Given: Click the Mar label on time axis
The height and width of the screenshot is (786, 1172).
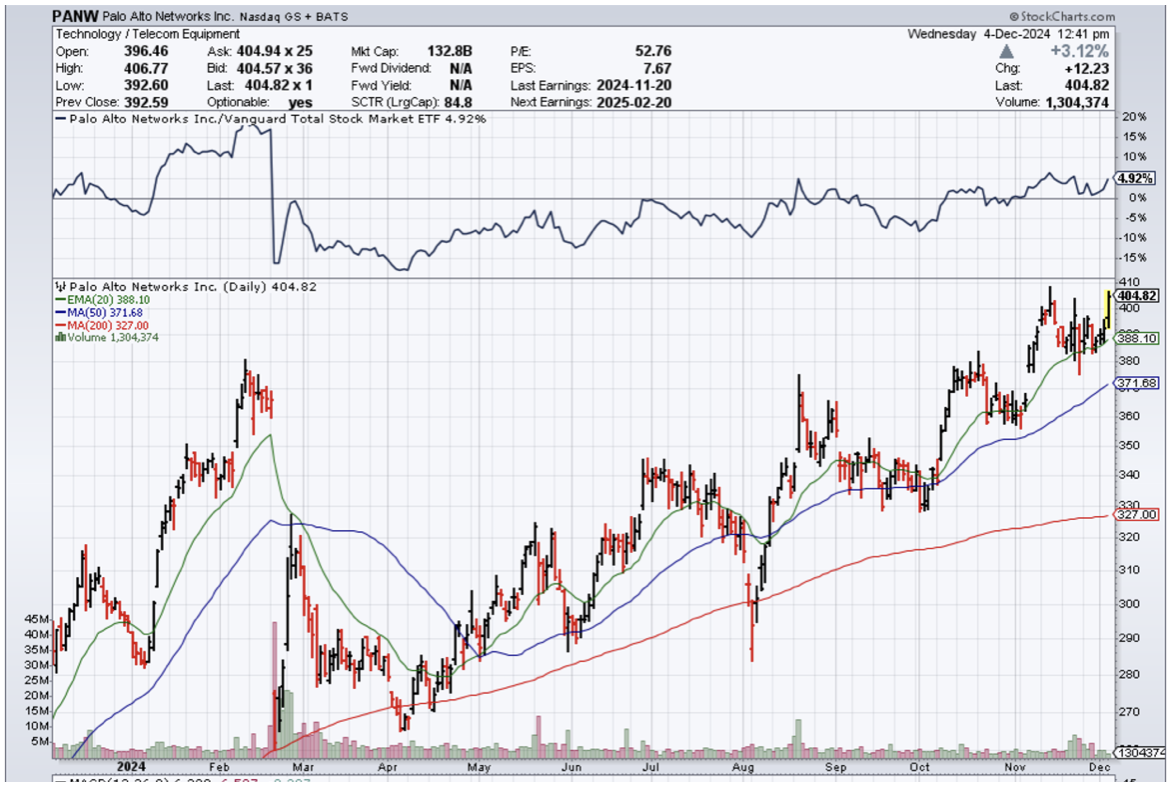Looking at the screenshot, I should 303,767.
